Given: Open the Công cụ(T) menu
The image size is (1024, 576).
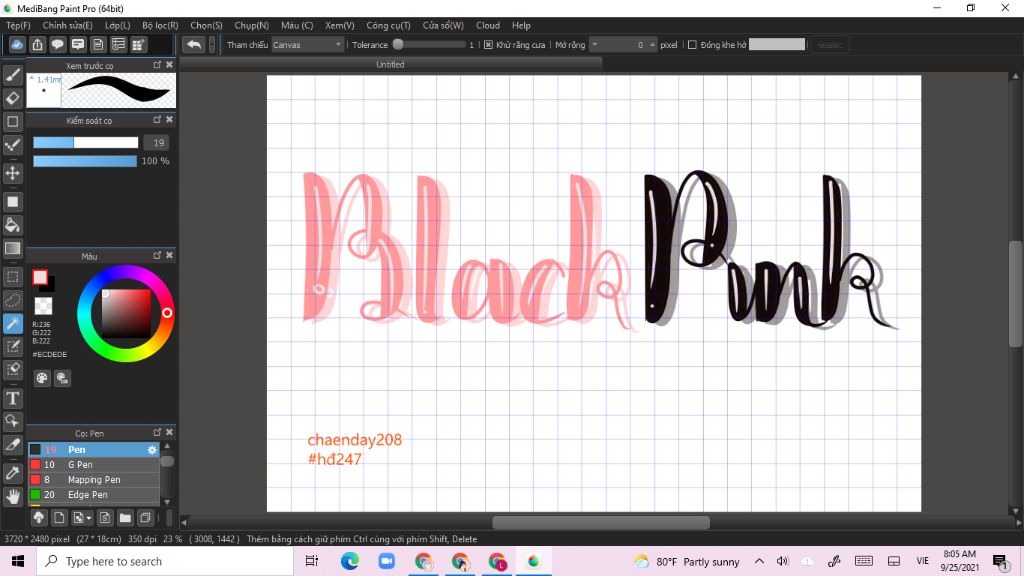Looking at the screenshot, I should pos(388,25).
